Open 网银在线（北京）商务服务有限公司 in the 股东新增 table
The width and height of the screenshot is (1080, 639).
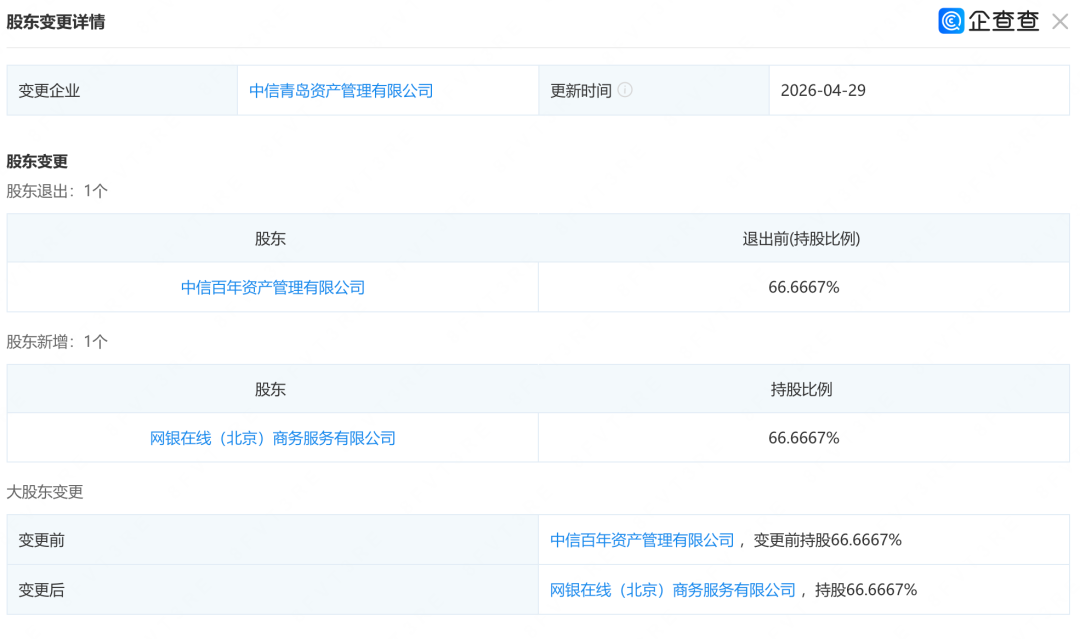coord(273,438)
